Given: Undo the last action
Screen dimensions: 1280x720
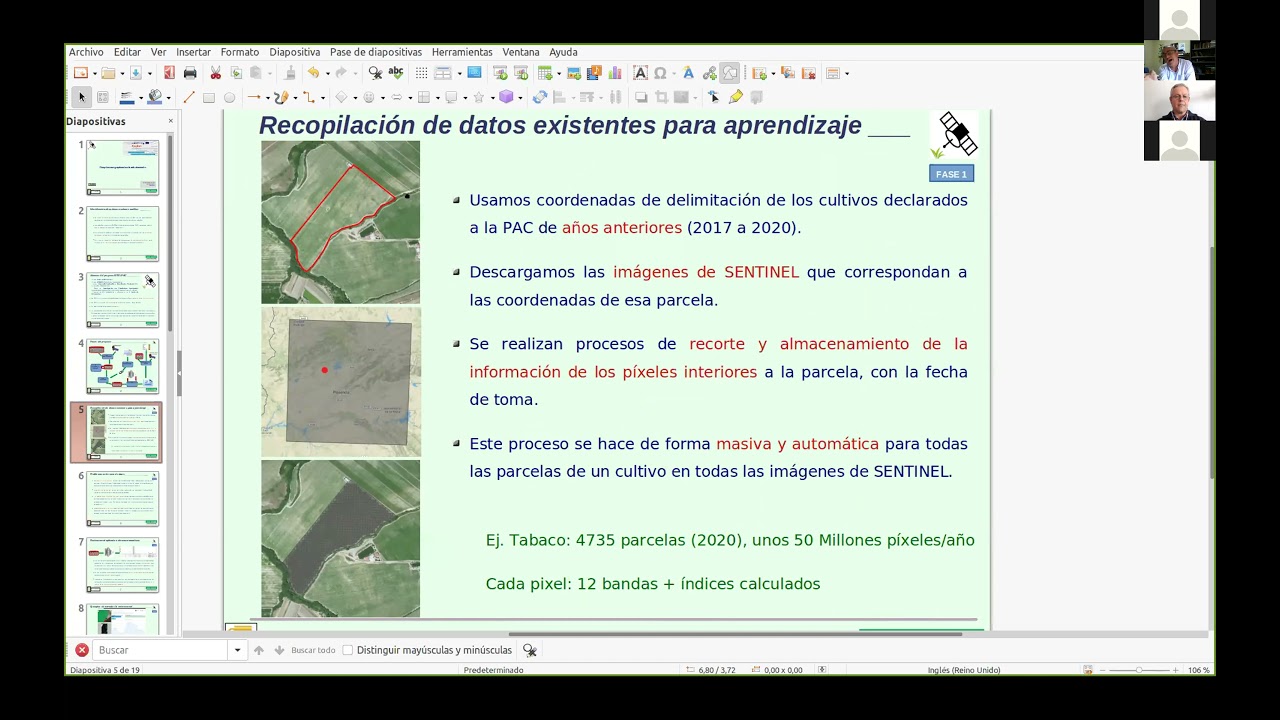Looking at the screenshot, I should click(x=313, y=73).
